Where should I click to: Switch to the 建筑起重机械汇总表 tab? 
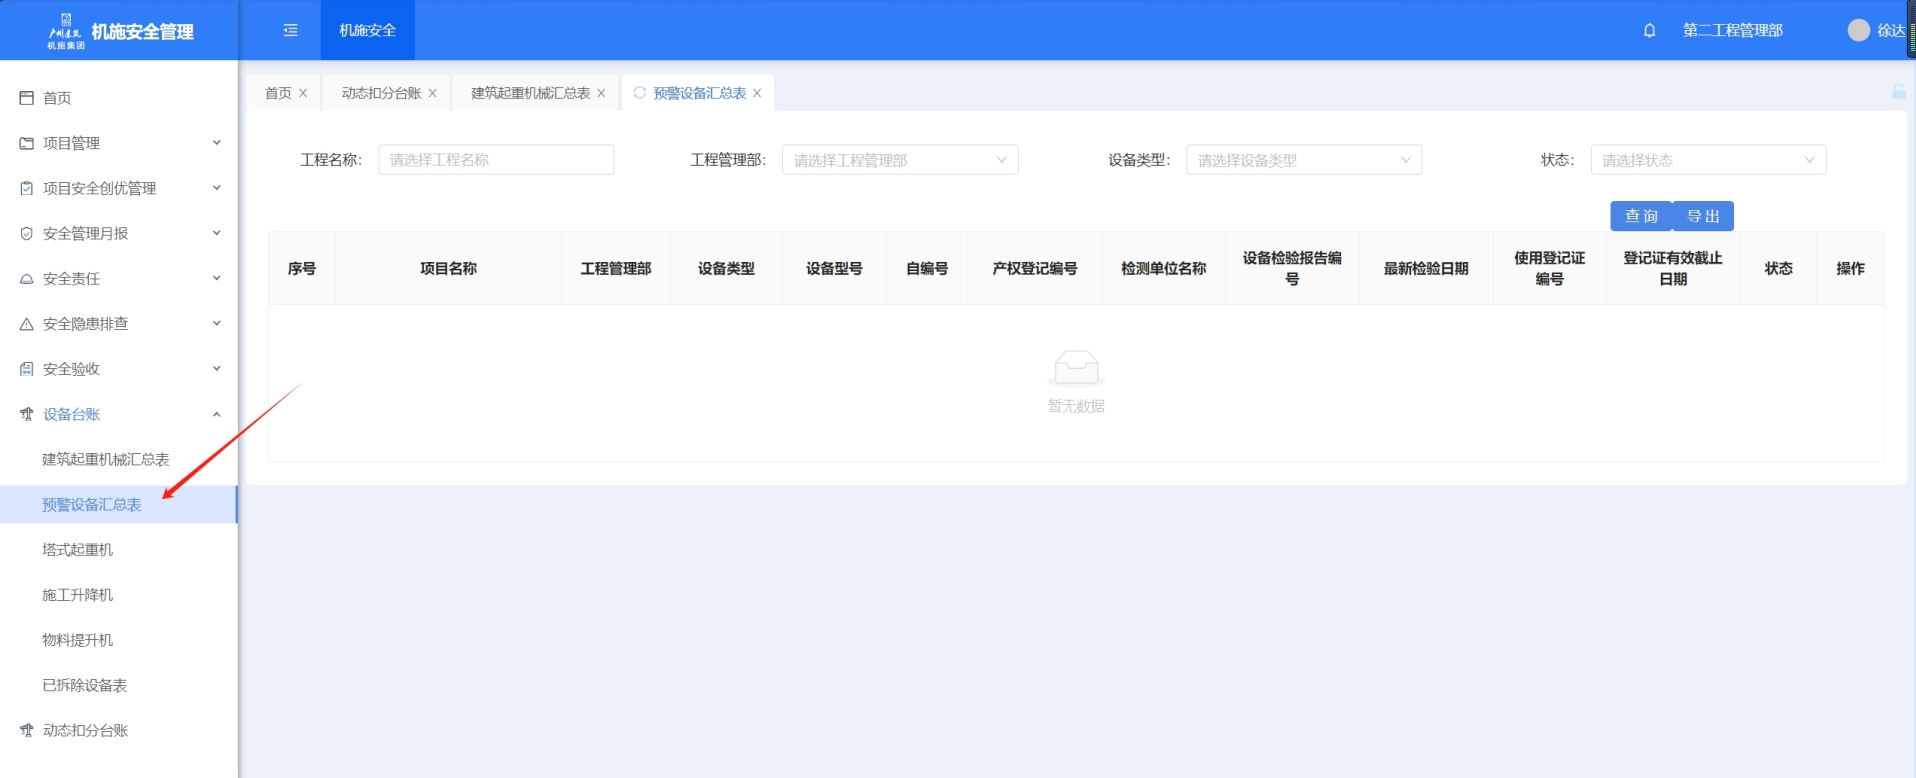530,93
